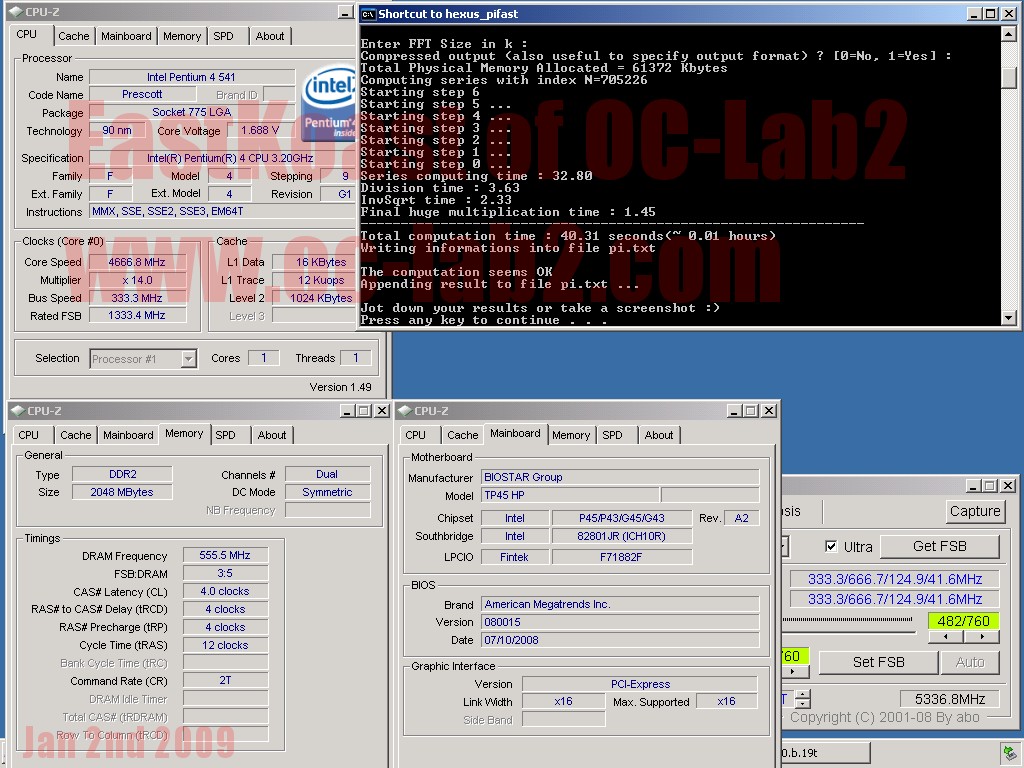Screen dimensions: 1024x768
Task: Click the BIOS Date value 07/10/2008
Action: point(620,640)
